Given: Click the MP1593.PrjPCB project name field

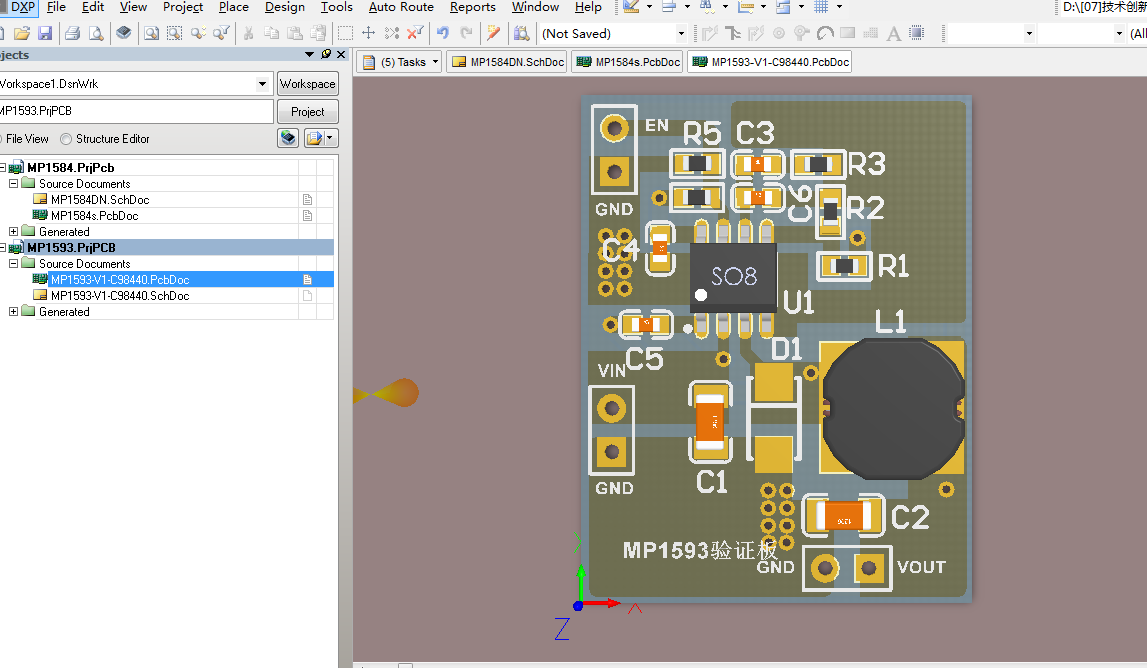Looking at the screenshot, I should (136, 111).
